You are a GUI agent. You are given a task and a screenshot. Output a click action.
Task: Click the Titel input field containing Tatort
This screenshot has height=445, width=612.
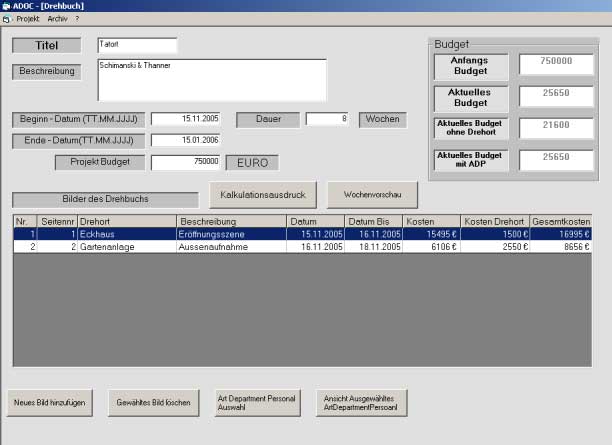point(137,45)
